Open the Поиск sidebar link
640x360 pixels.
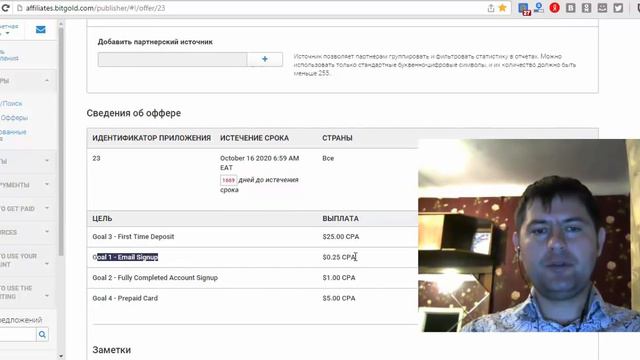pyautogui.click(x=12, y=104)
